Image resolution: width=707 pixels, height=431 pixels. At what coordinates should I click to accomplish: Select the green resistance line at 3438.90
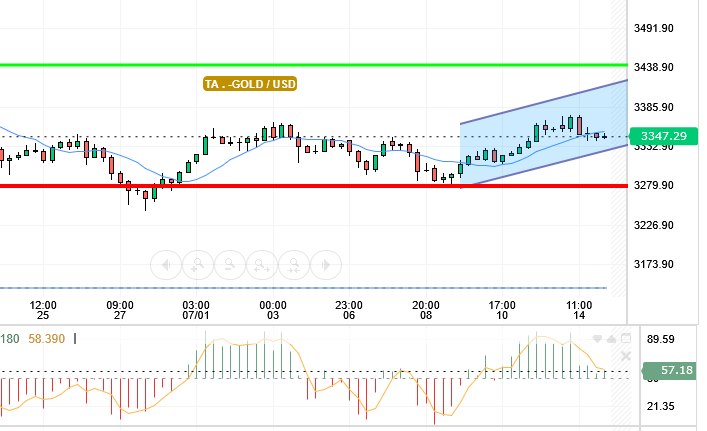pos(314,65)
